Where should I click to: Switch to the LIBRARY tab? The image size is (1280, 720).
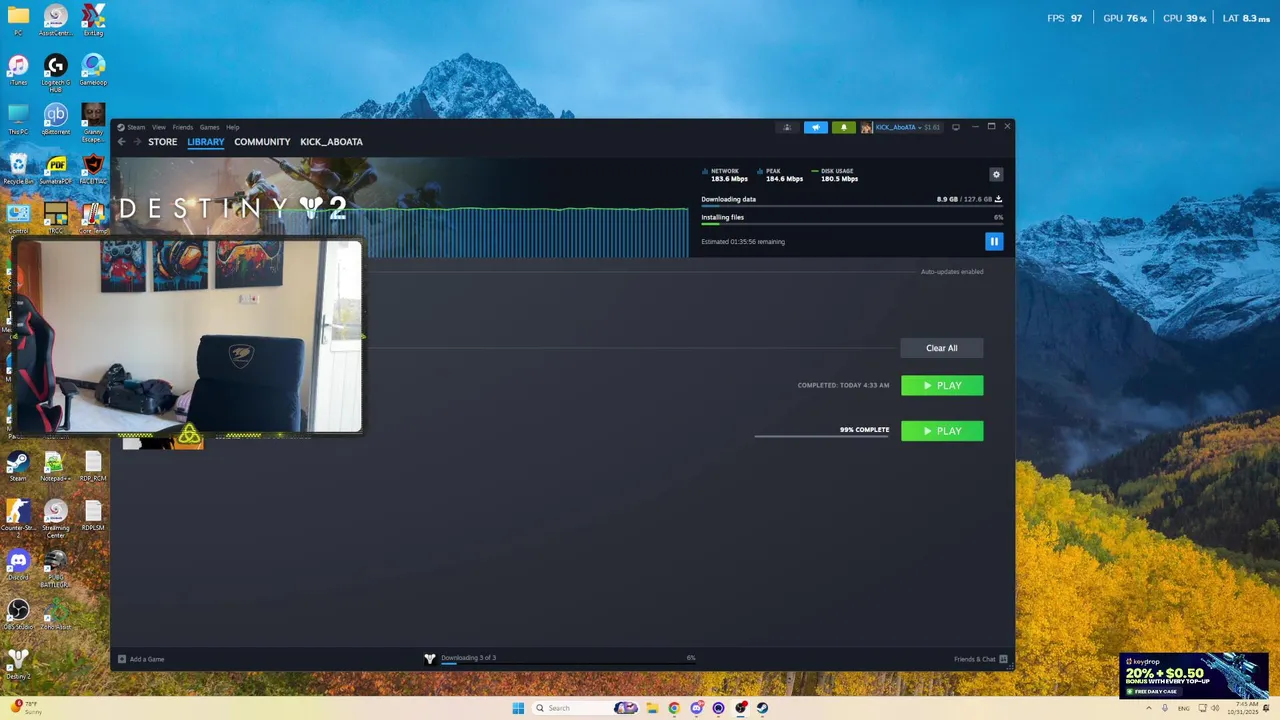[x=206, y=142]
